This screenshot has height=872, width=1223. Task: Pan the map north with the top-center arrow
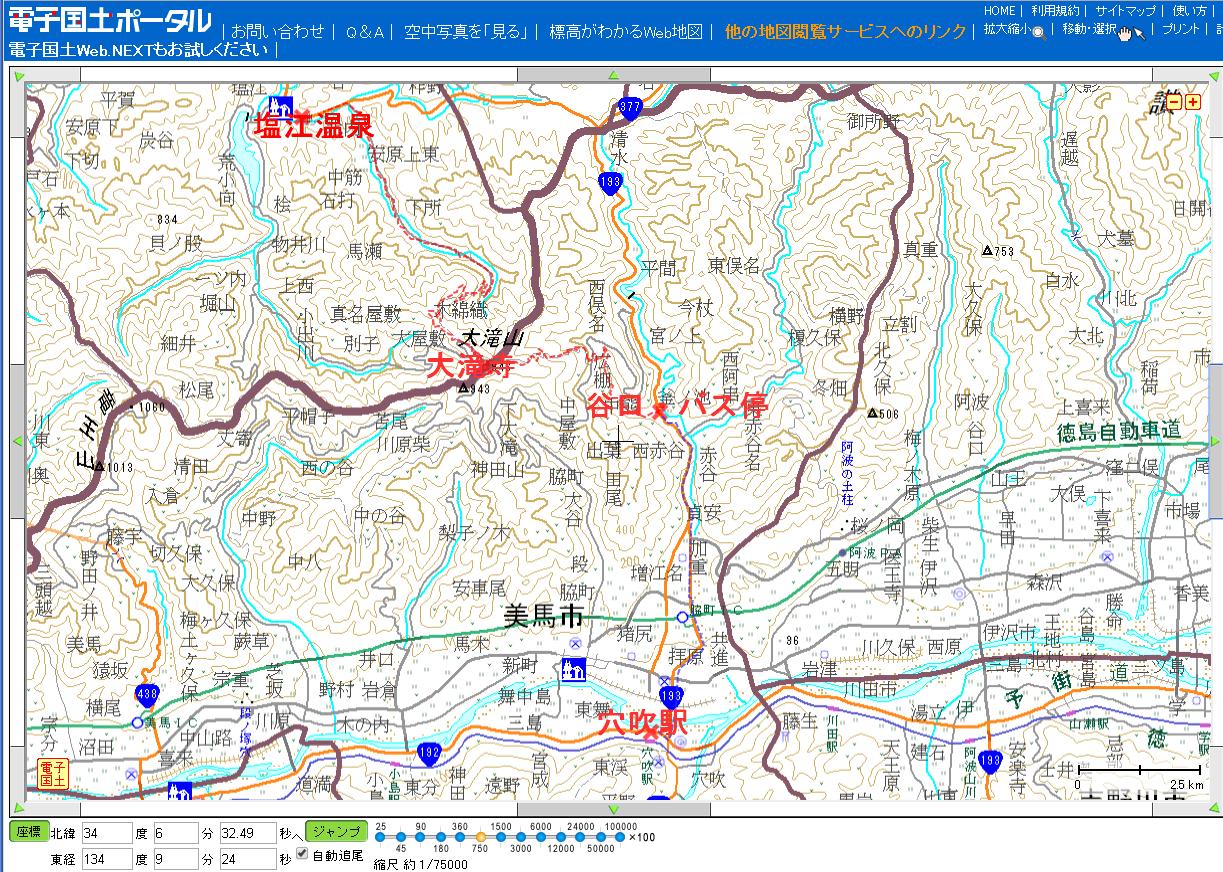pyautogui.click(x=613, y=75)
